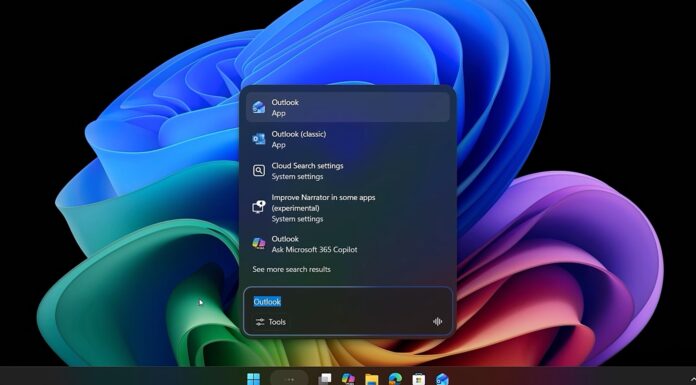Launch Microsoft 365 Copilot from taskbar

pos(348,379)
